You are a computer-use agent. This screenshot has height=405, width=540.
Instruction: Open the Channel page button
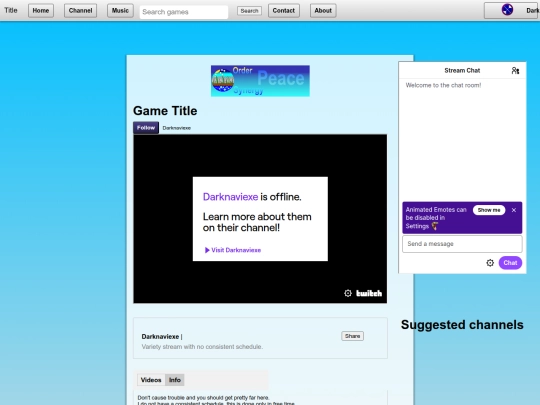point(80,11)
